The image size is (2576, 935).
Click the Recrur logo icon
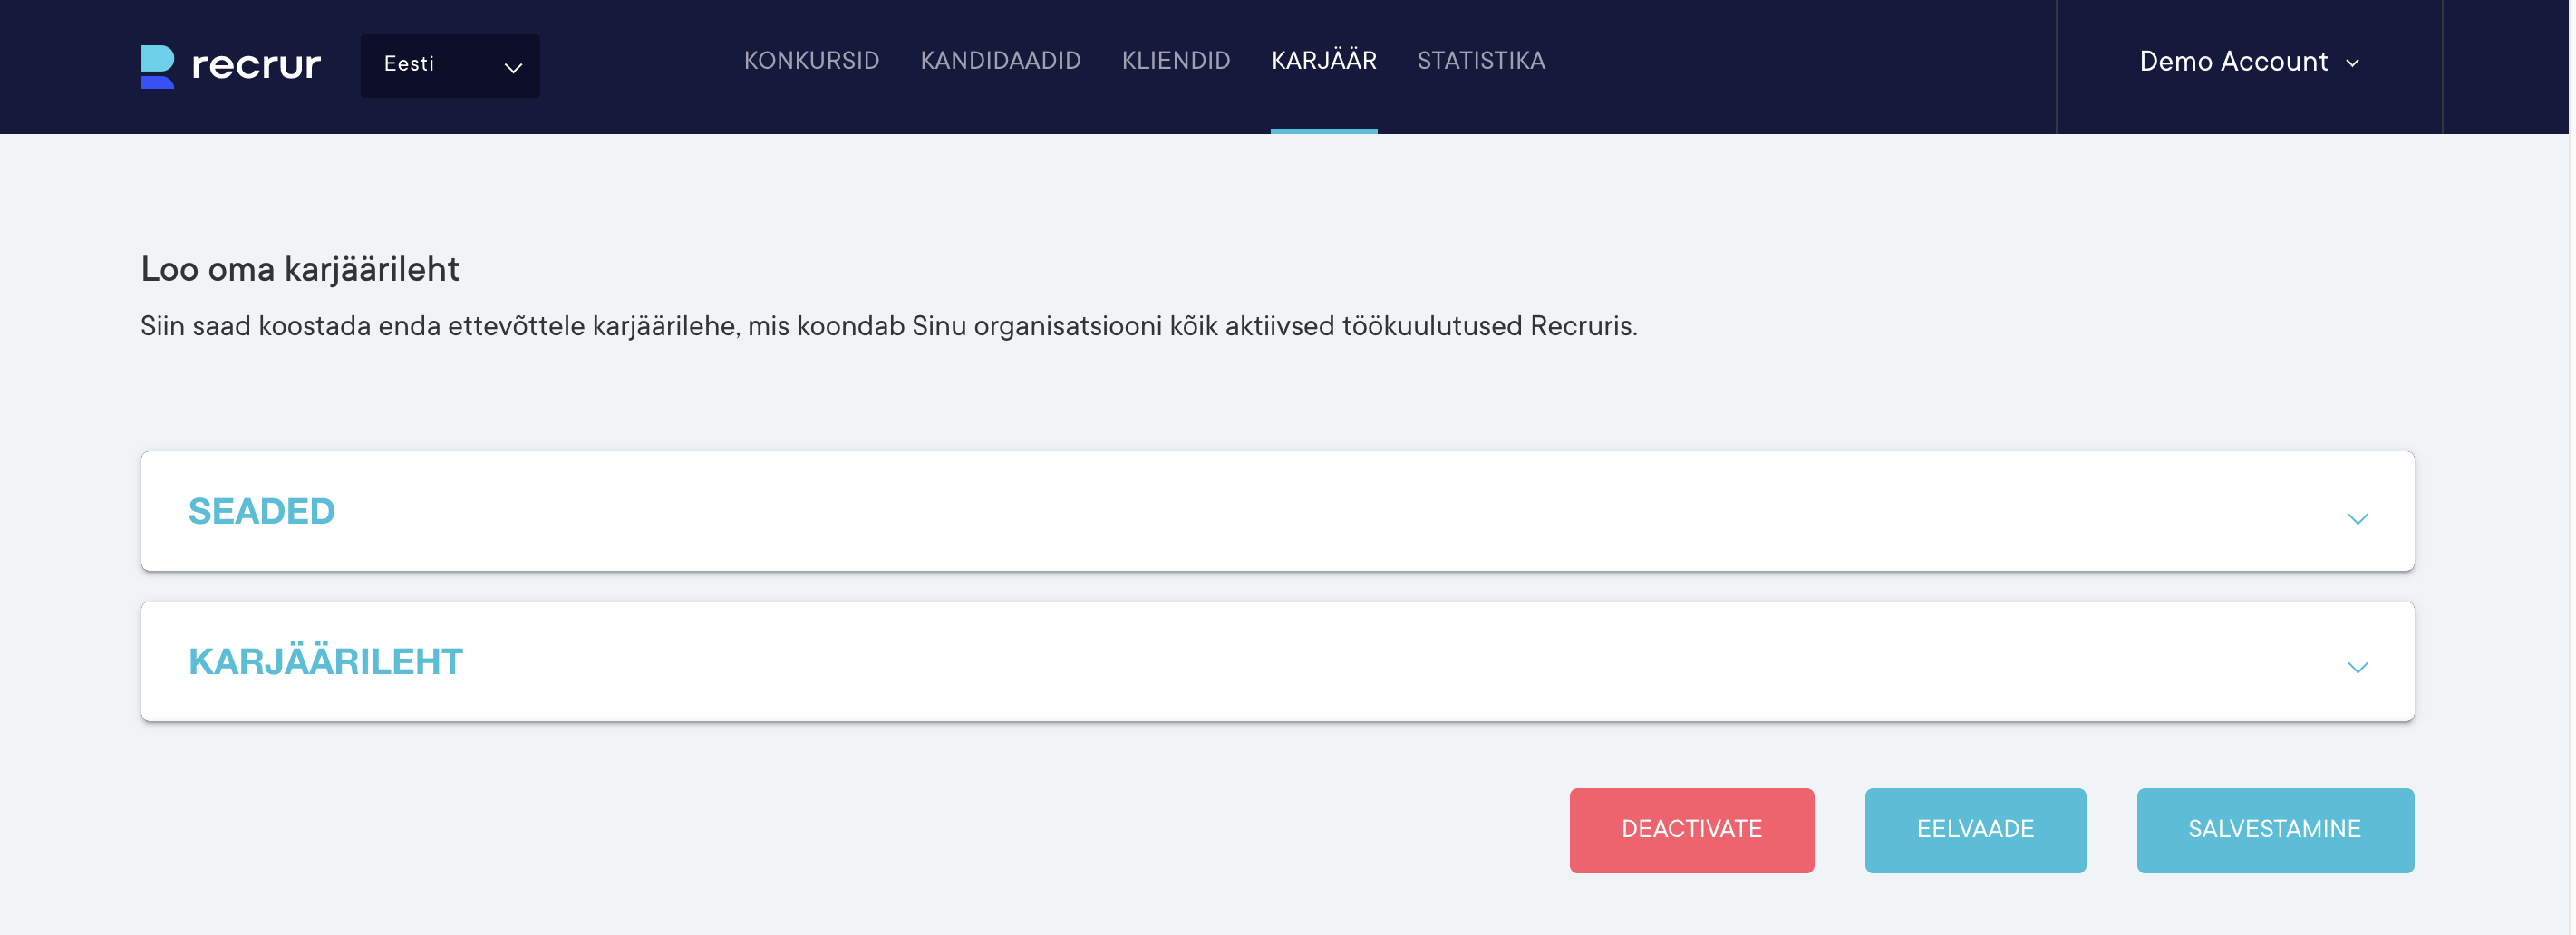click(157, 66)
